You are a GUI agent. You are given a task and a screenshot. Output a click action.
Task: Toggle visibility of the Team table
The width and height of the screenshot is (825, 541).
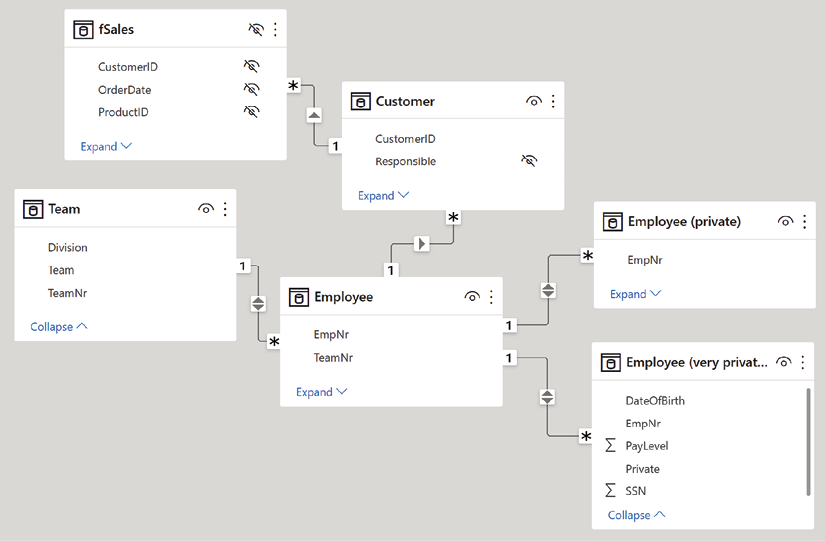206,209
